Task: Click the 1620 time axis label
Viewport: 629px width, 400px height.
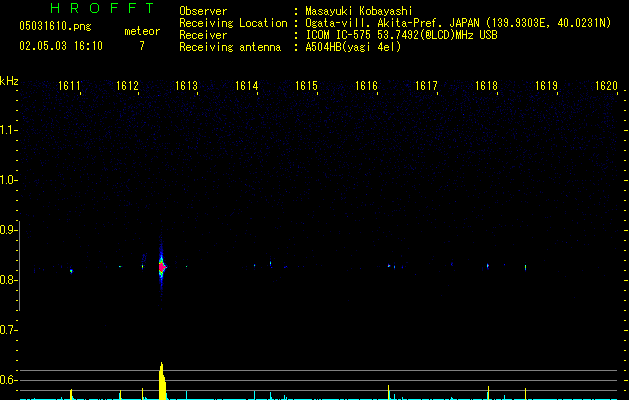Action: coord(606,86)
